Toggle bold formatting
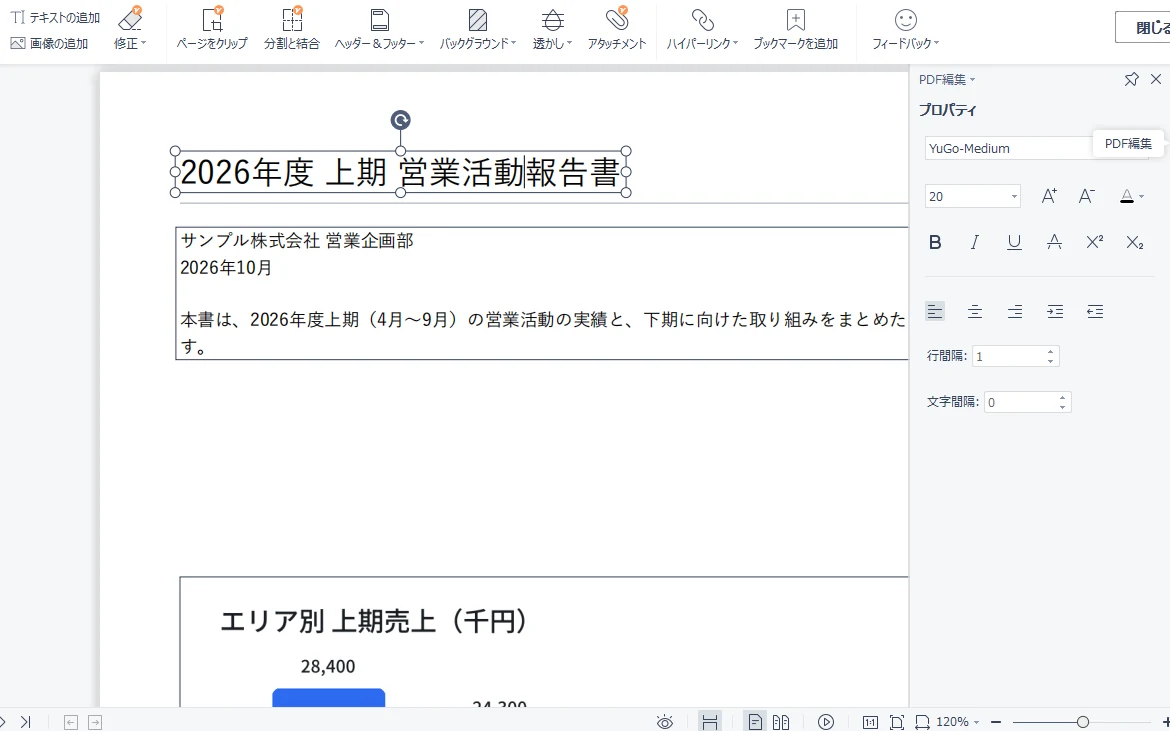The width and height of the screenshot is (1170, 731). pyautogui.click(x=935, y=242)
